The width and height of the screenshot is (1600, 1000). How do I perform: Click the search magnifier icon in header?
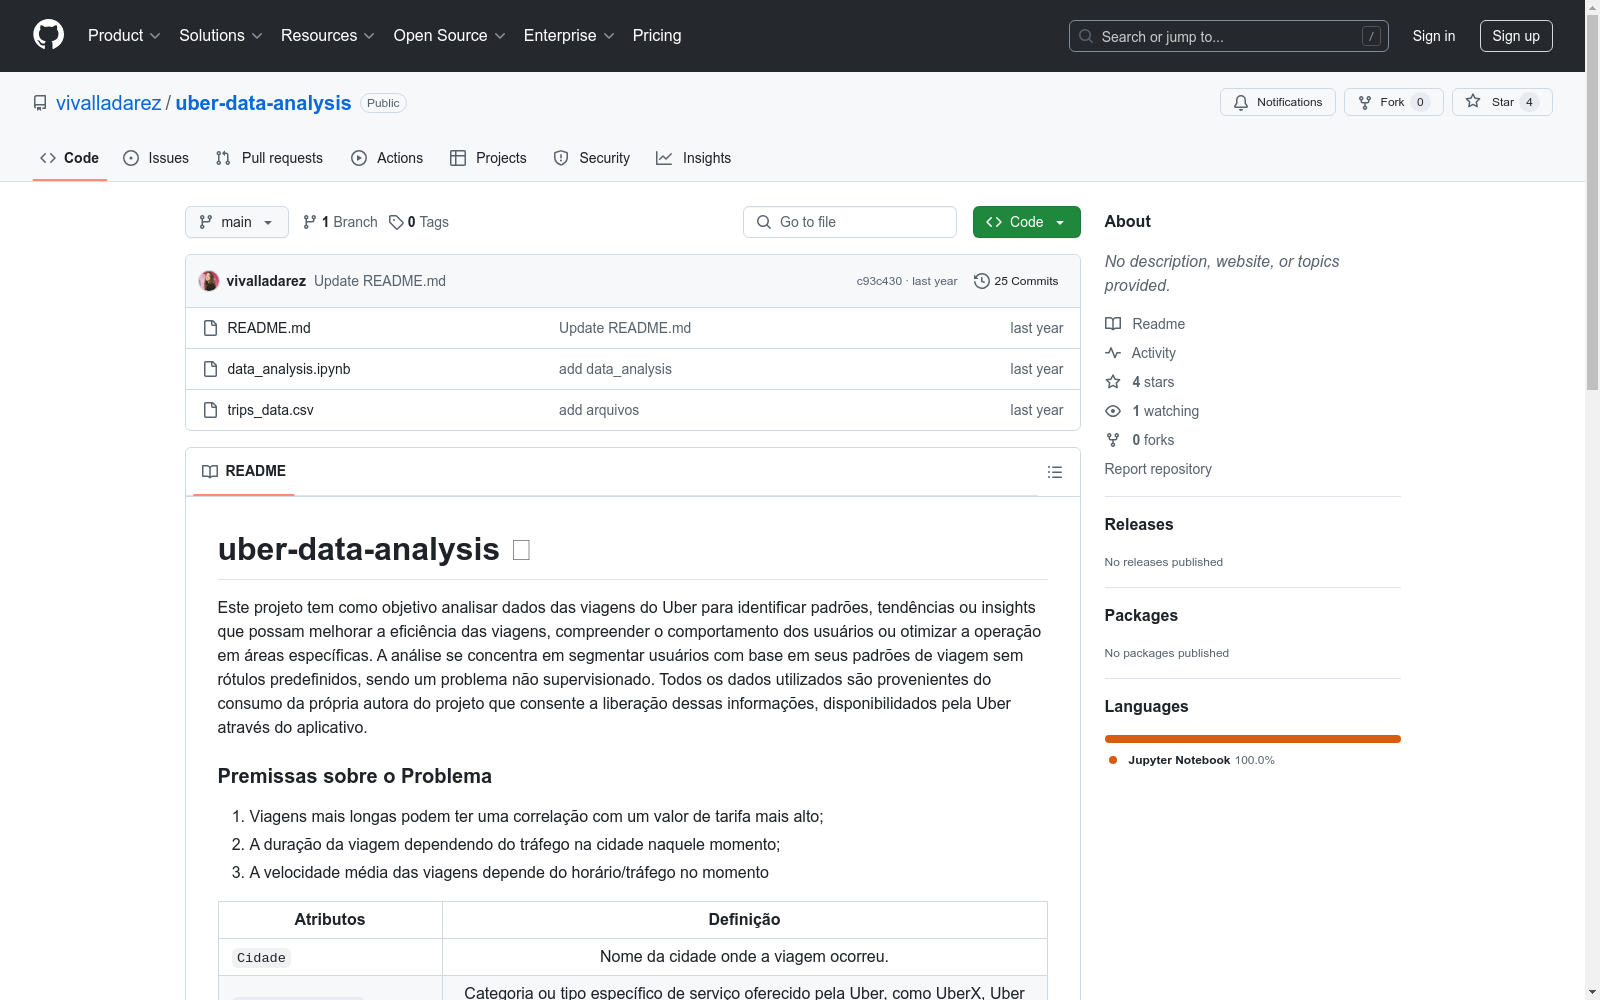click(1086, 36)
